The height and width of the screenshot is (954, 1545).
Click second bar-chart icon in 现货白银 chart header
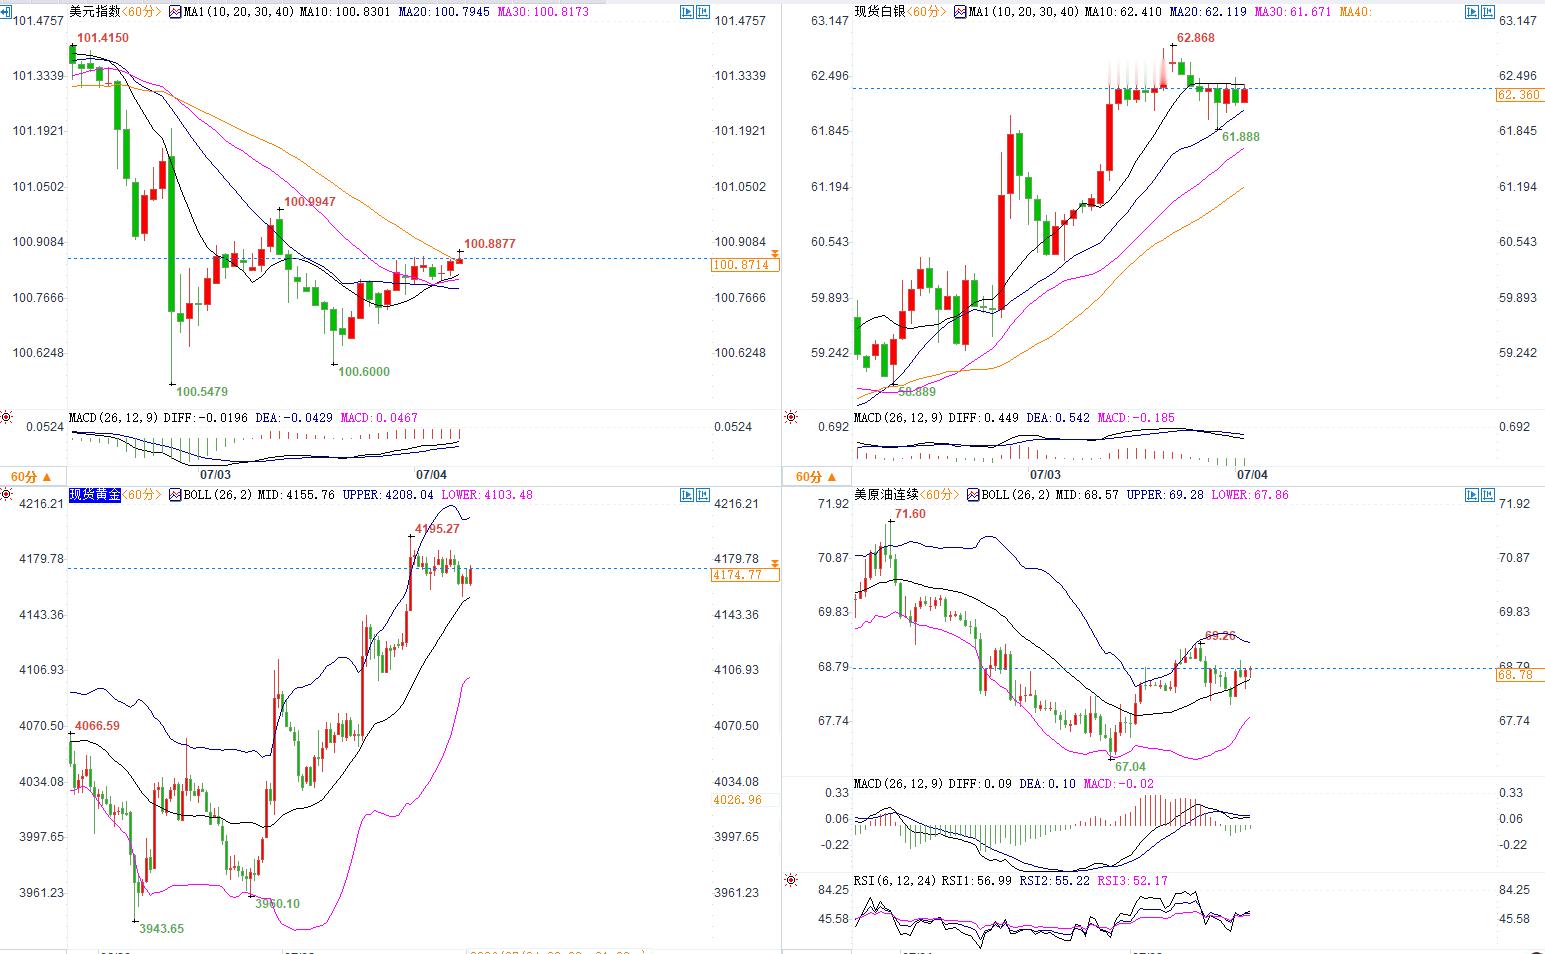[x=1488, y=12]
